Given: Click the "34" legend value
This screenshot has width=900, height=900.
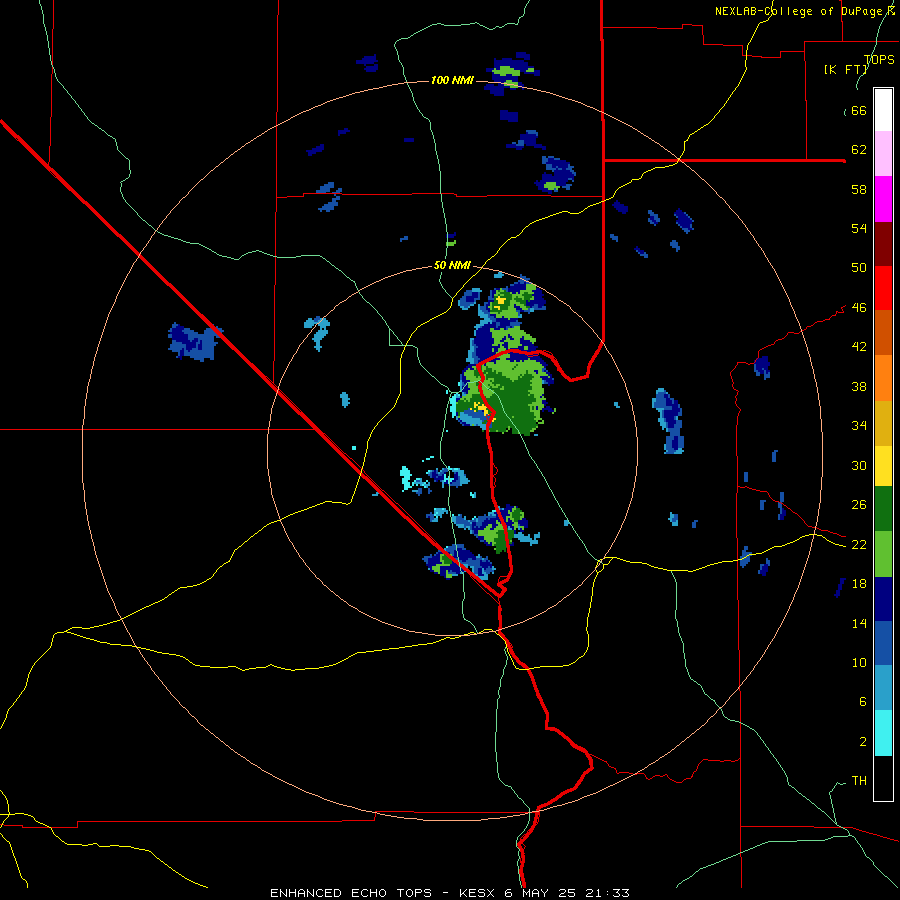Looking at the screenshot, I should click(859, 426).
